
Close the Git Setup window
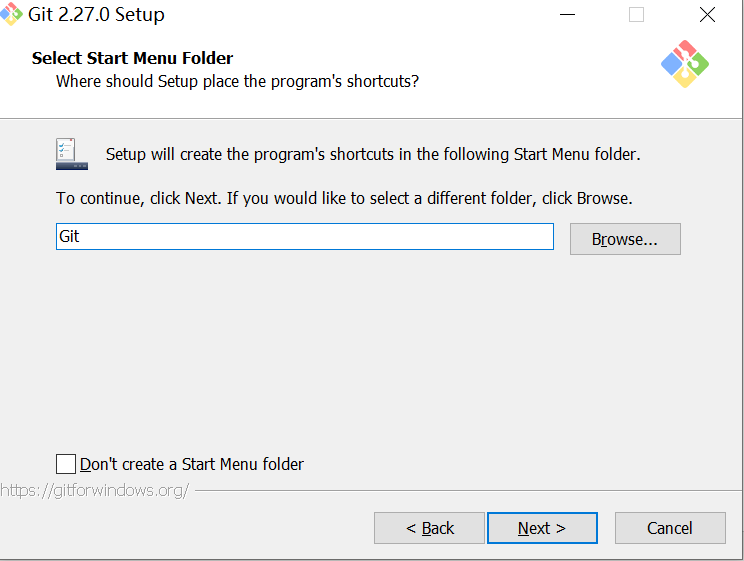pos(707,15)
